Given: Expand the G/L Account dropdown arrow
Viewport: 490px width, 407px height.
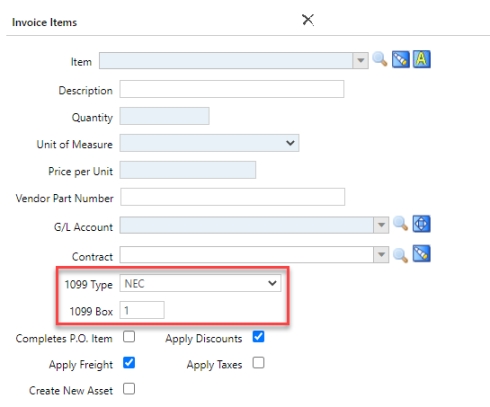Looking at the screenshot, I should (381, 225).
